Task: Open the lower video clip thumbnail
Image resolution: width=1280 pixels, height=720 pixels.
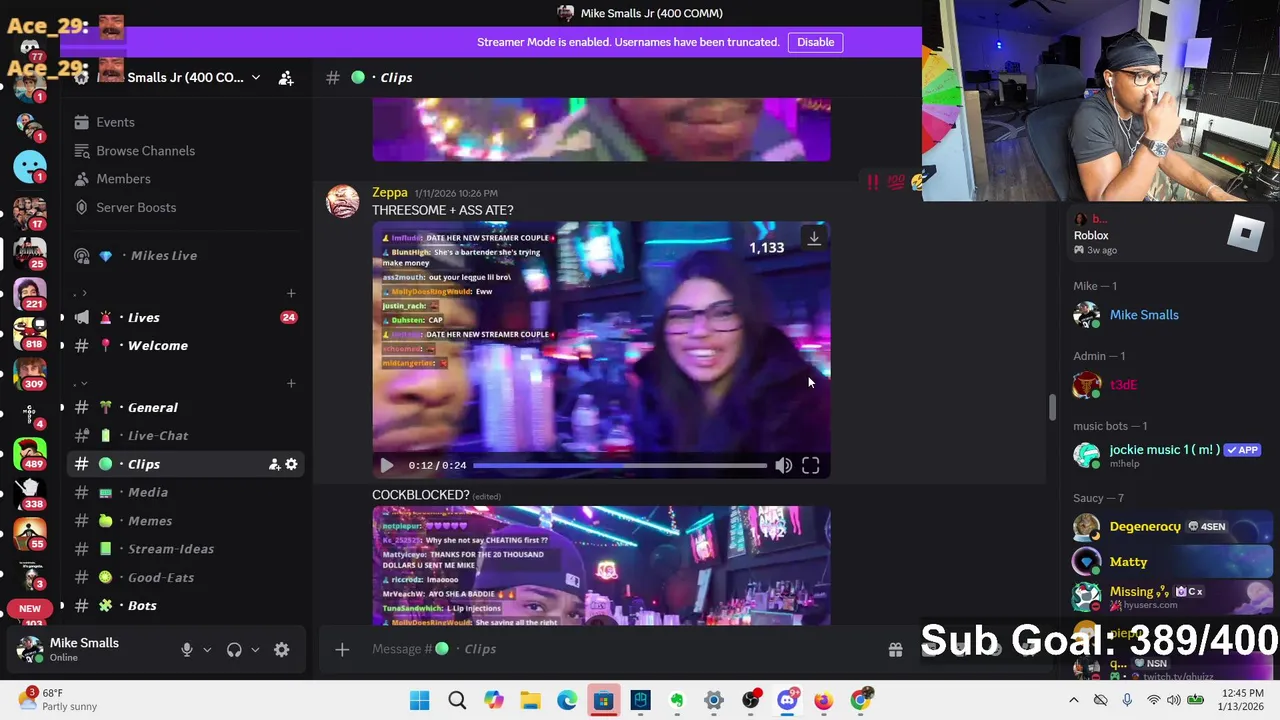Action: [x=601, y=565]
